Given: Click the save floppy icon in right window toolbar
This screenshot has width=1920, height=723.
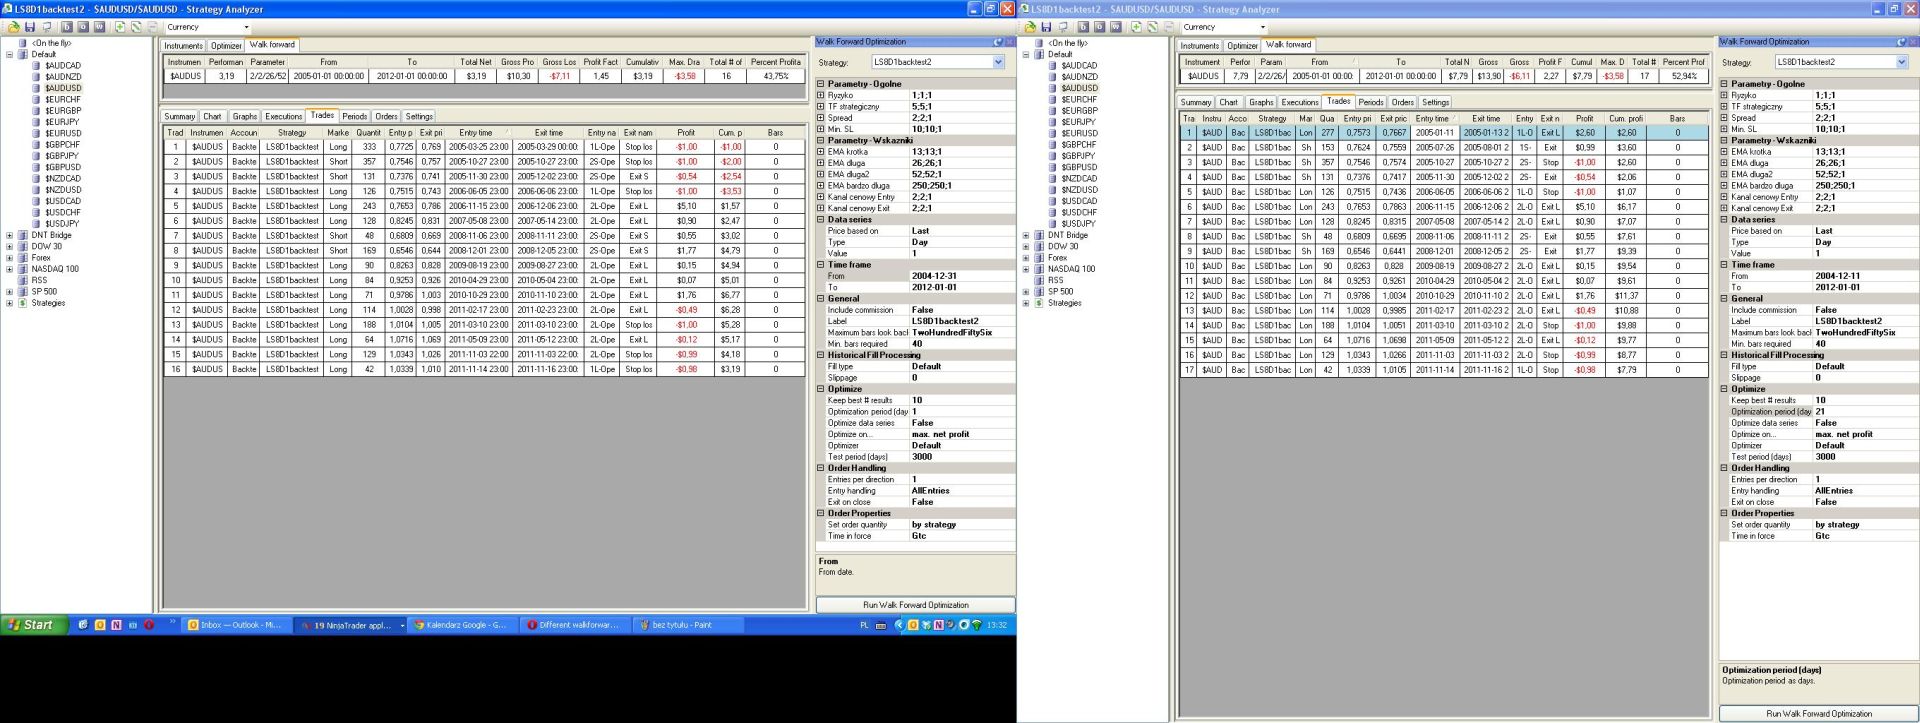Looking at the screenshot, I should click(1046, 27).
